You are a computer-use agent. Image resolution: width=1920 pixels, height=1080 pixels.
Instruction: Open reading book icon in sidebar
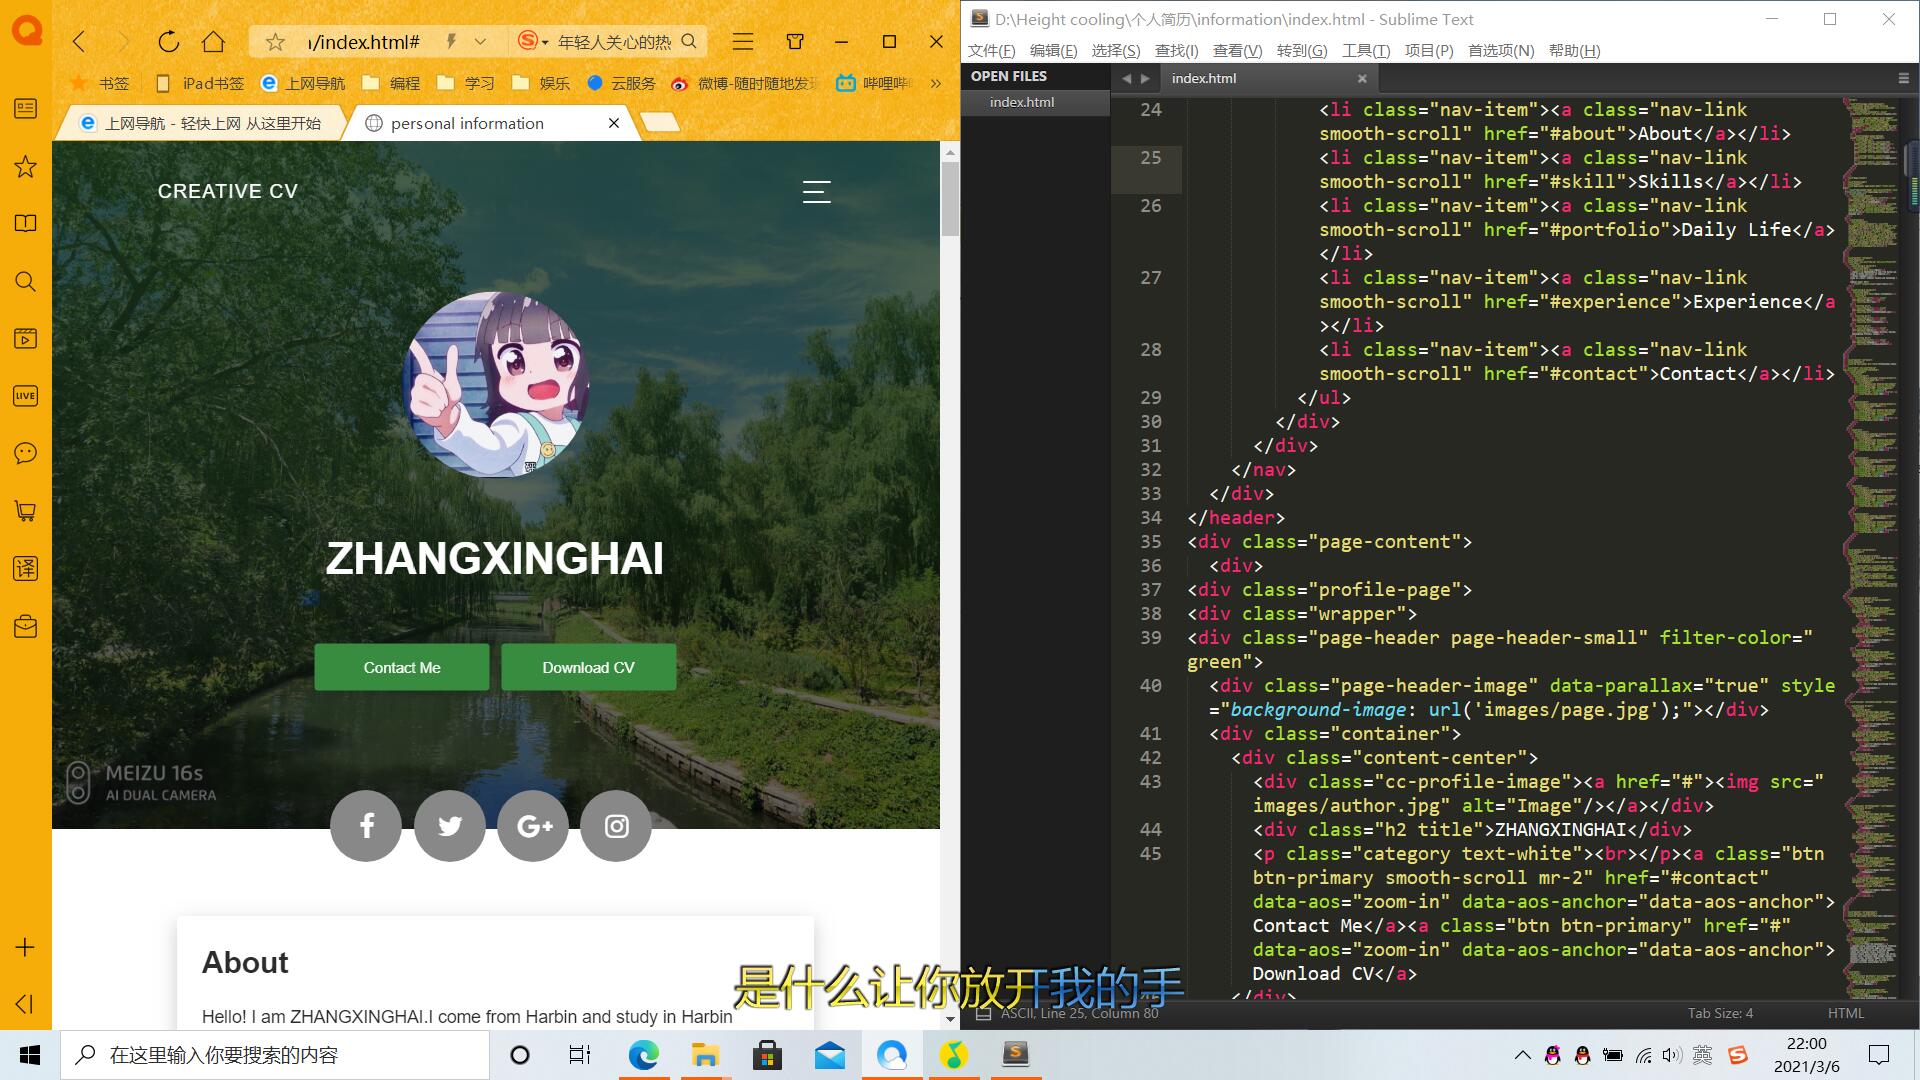[26, 224]
